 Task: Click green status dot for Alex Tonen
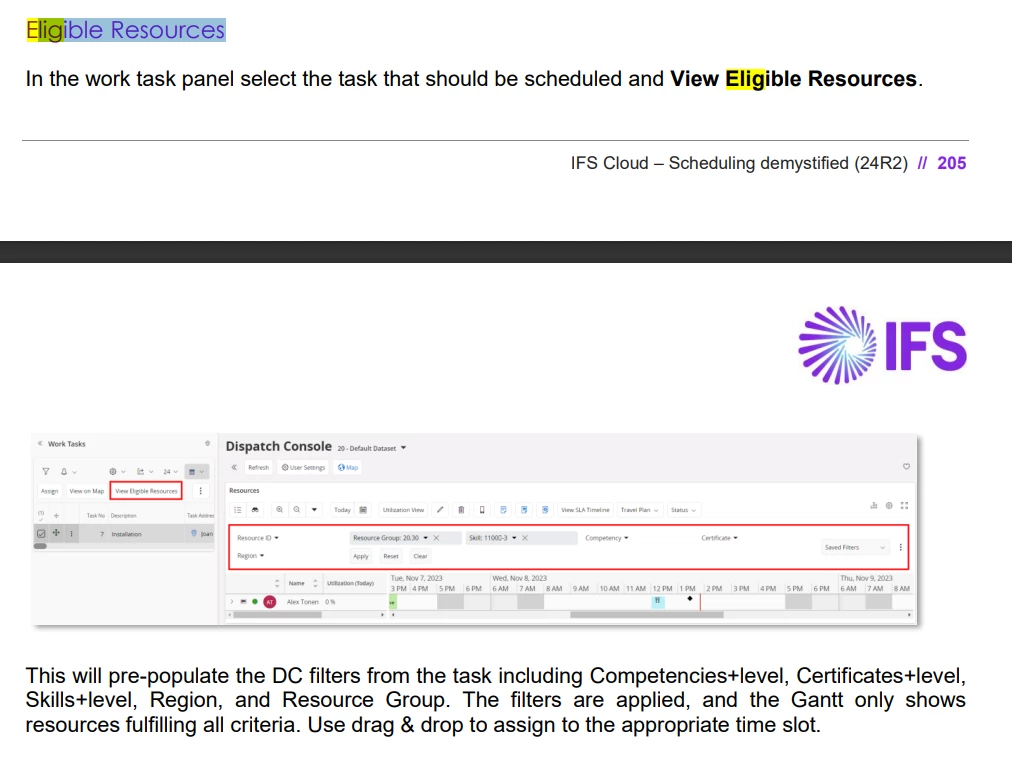(x=255, y=602)
